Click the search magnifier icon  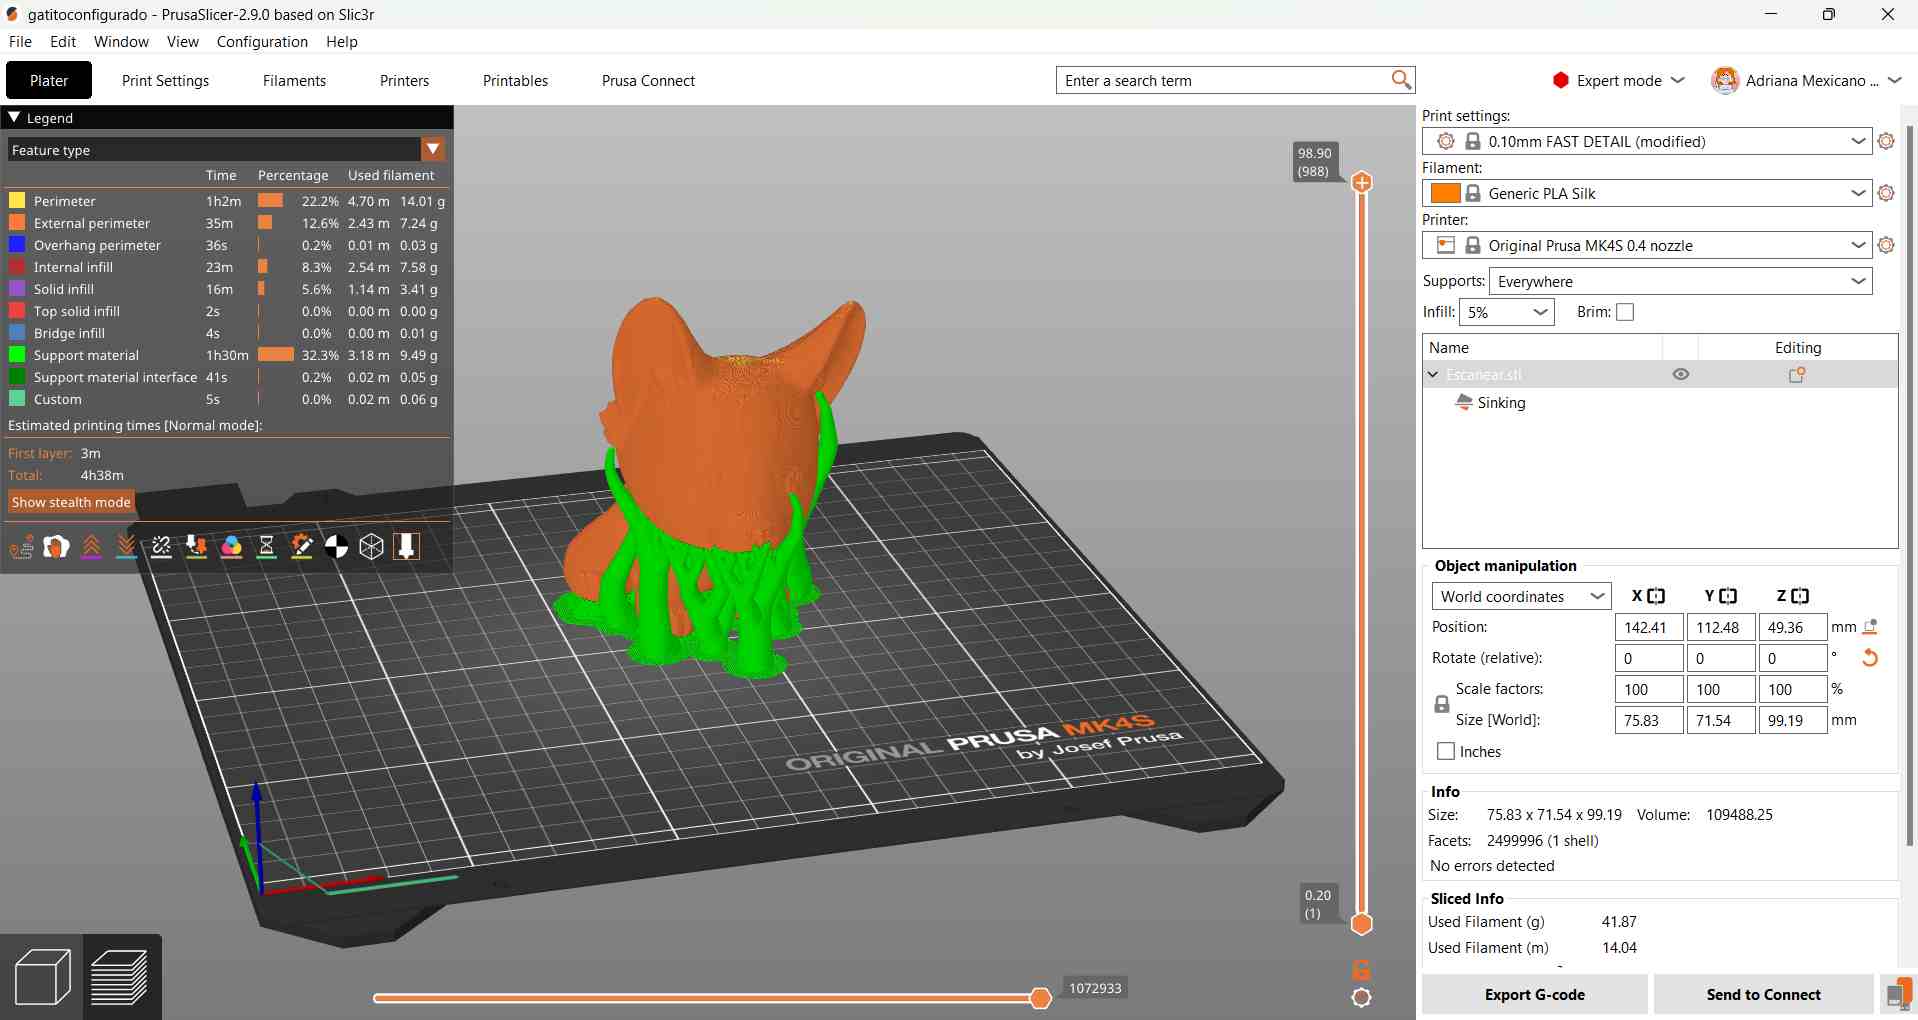tap(1401, 80)
